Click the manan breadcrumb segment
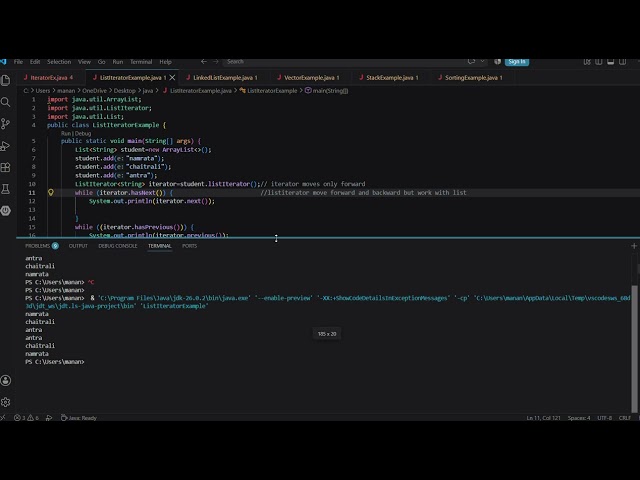 click(66, 91)
